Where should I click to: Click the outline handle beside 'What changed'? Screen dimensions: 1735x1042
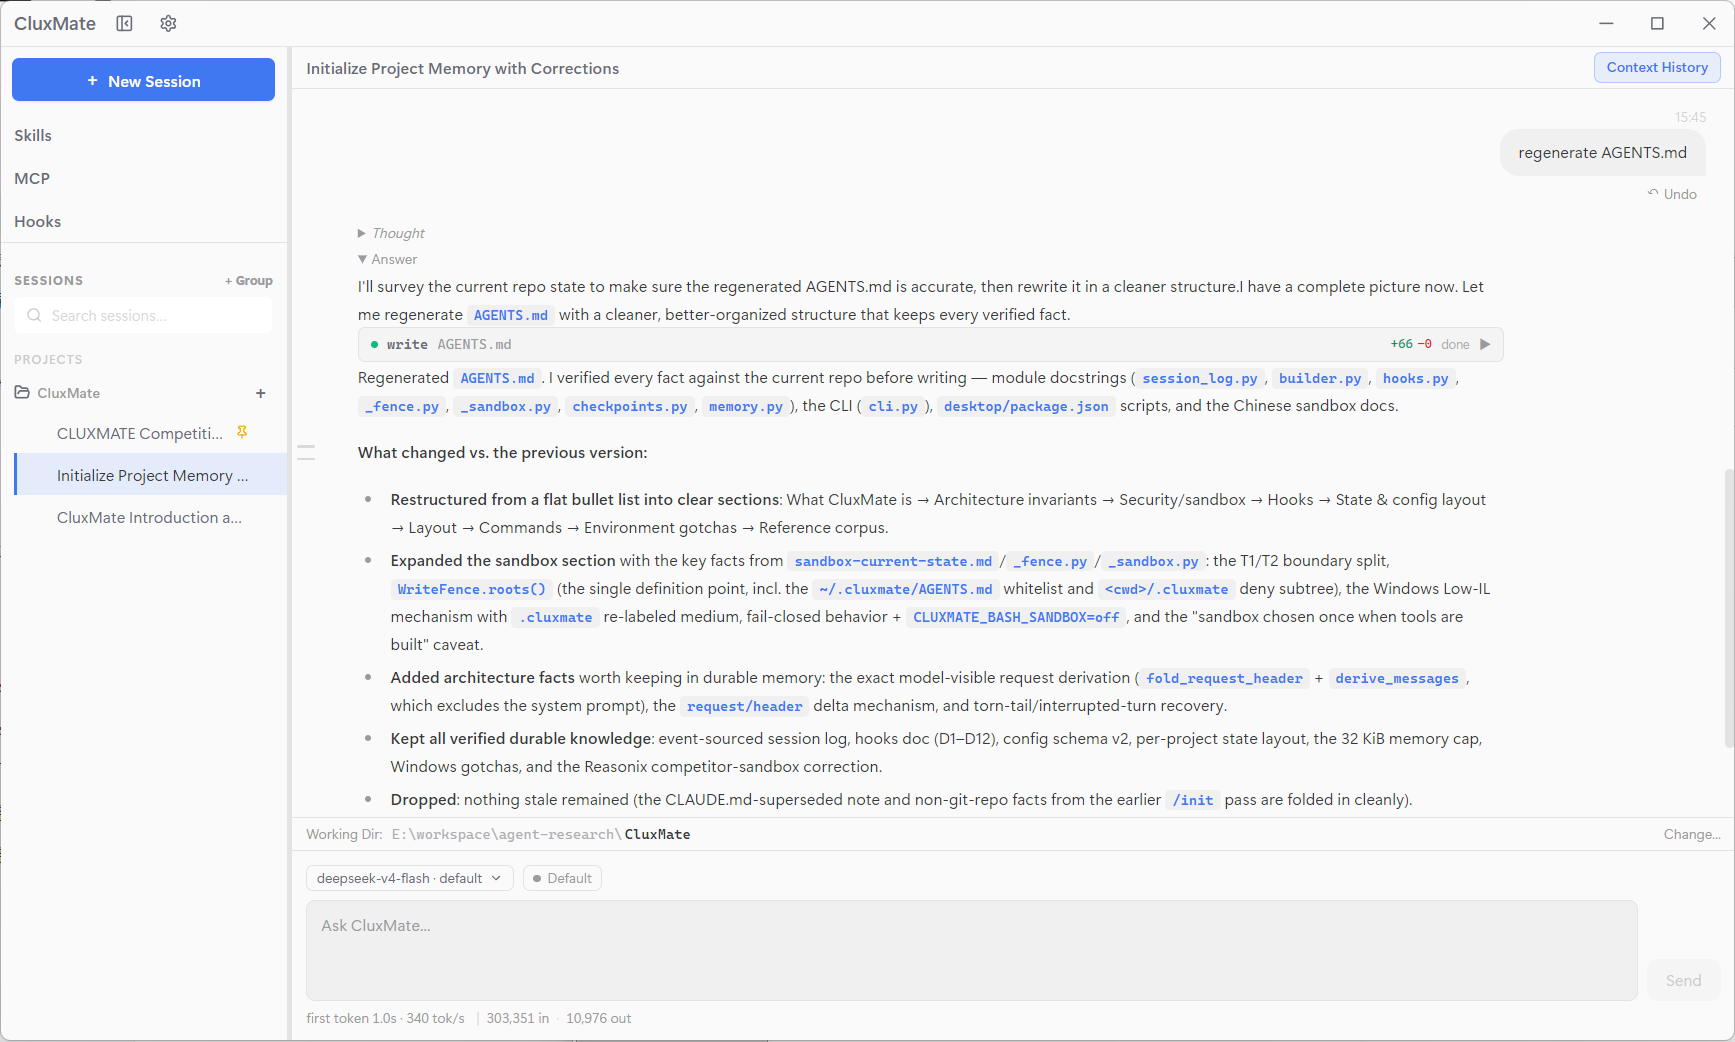point(306,452)
